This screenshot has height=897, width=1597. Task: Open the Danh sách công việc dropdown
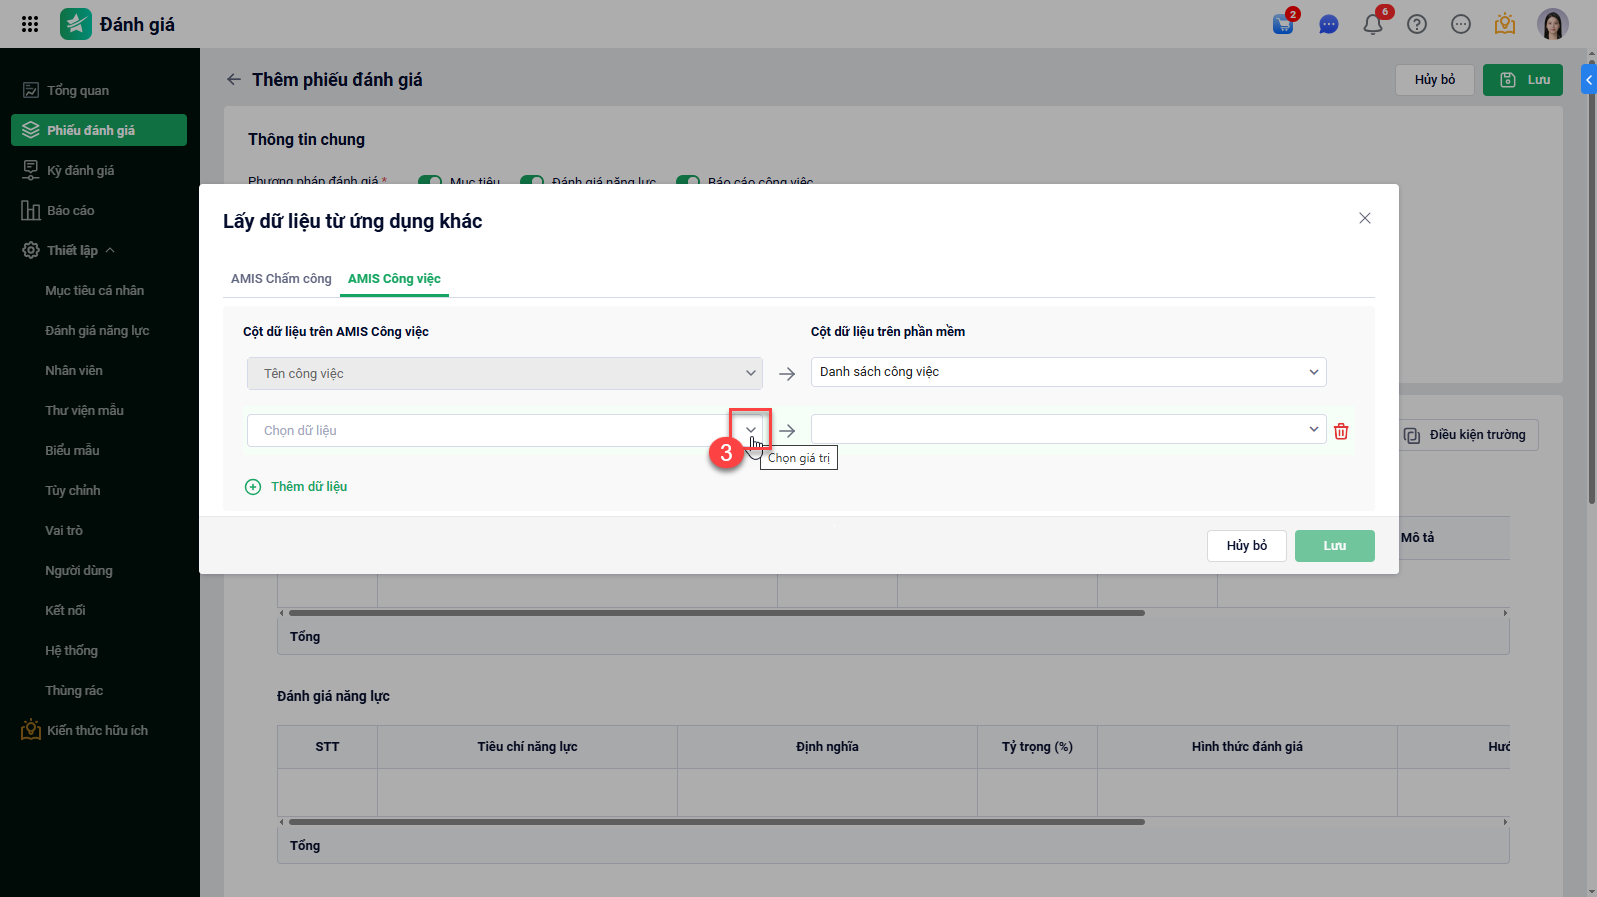[x=1069, y=372]
